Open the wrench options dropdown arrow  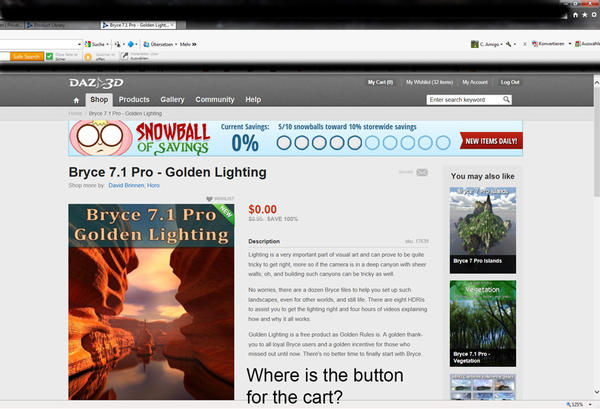click(x=515, y=44)
